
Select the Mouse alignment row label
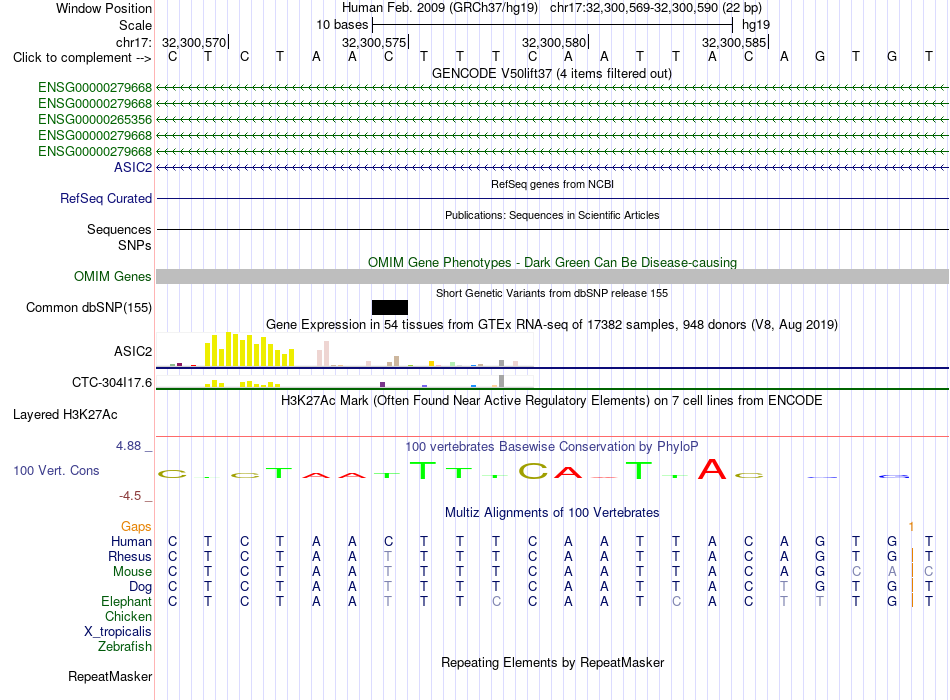(x=132, y=572)
